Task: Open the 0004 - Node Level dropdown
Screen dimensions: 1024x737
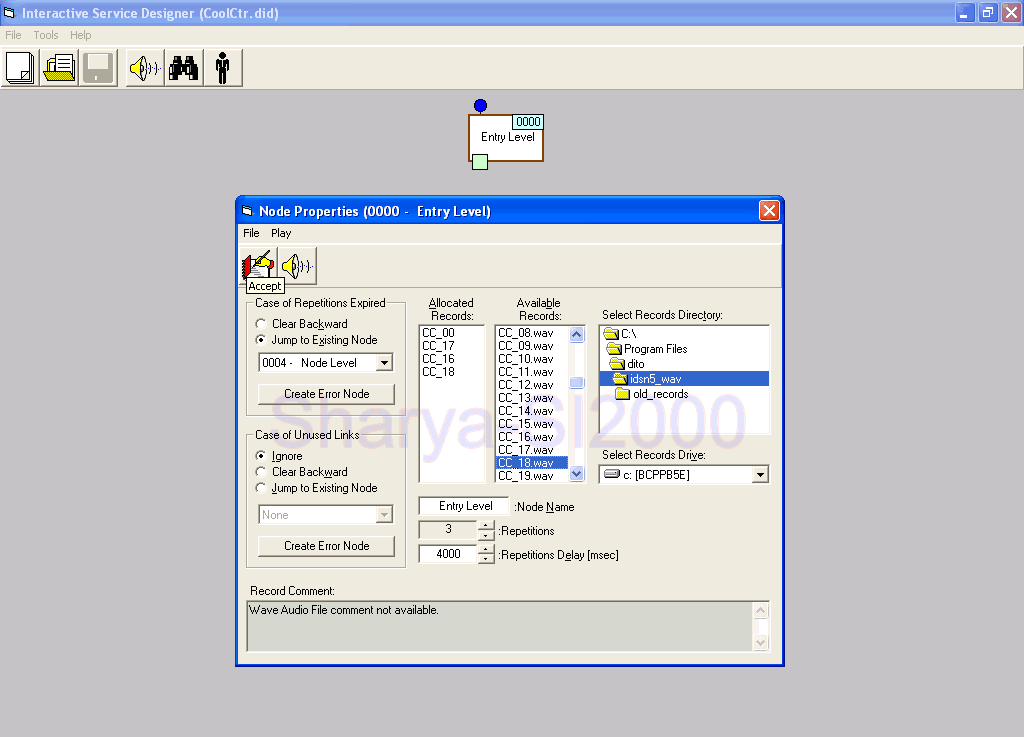Action: click(384, 363)
